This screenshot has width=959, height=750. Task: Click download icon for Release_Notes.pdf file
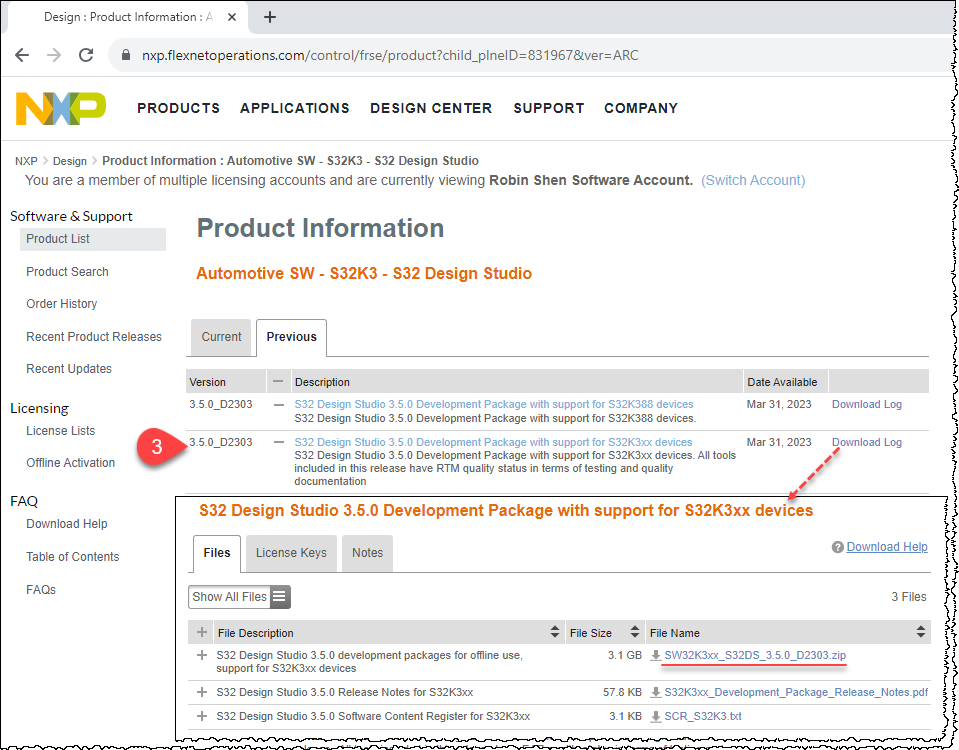coord(656,692)
